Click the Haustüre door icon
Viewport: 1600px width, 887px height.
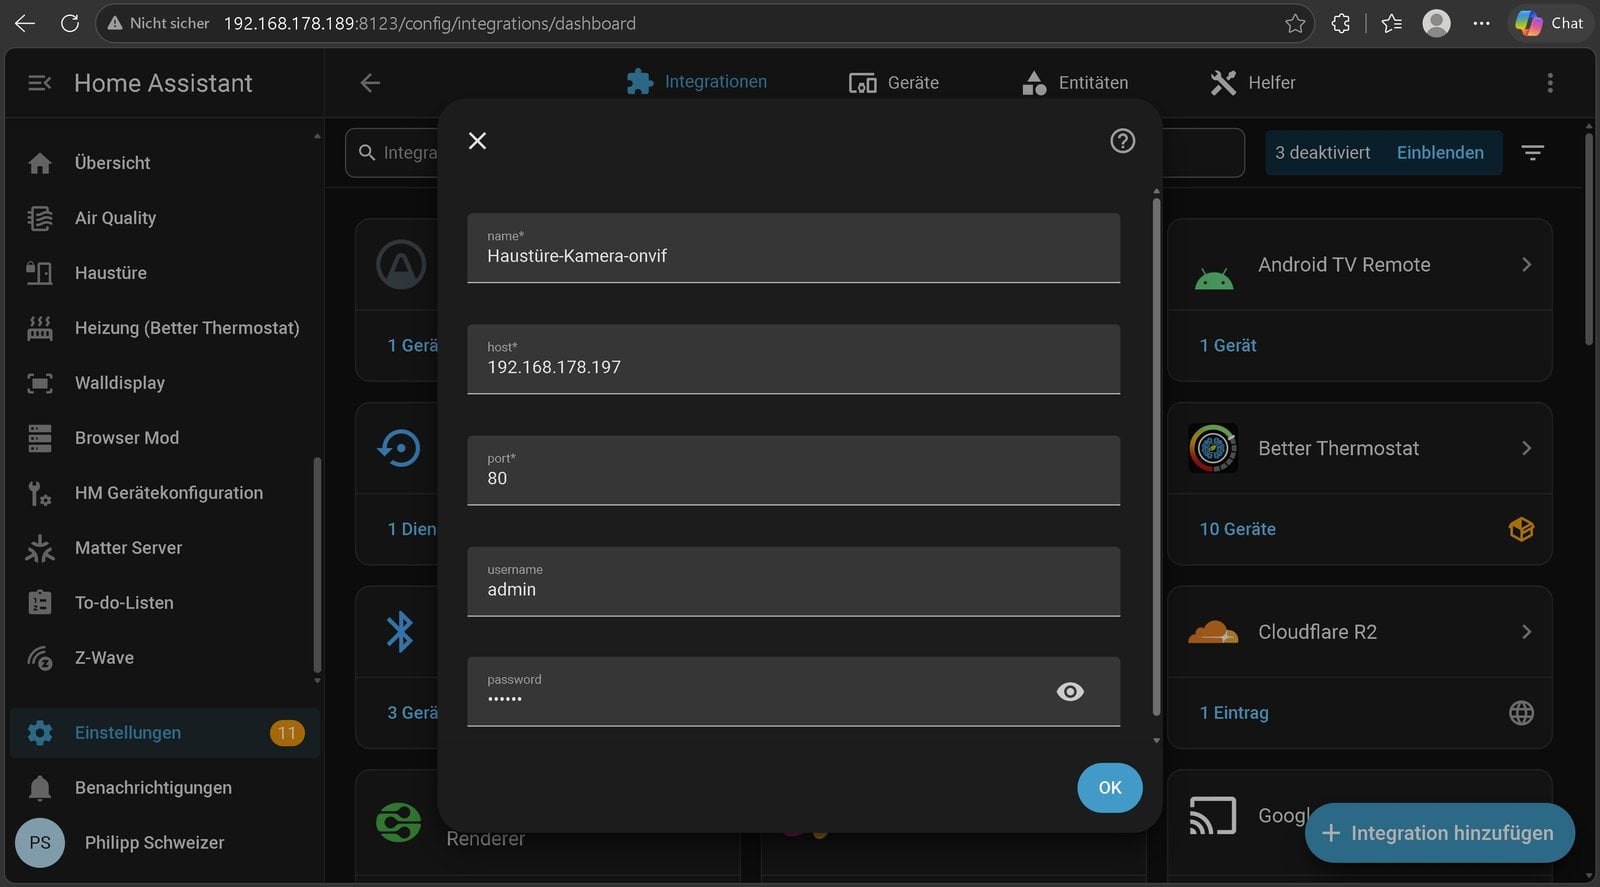pos(40,273)
